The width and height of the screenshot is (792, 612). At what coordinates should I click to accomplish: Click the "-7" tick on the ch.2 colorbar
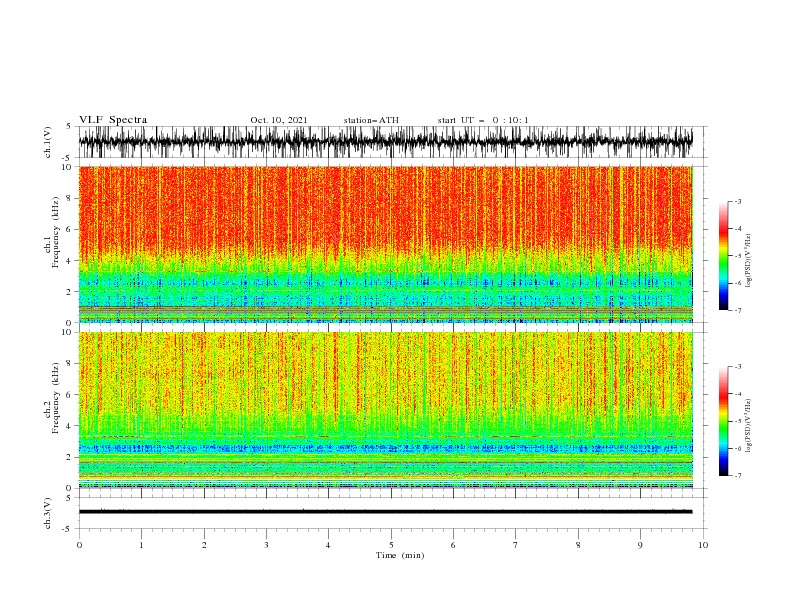tap(737, 475)
